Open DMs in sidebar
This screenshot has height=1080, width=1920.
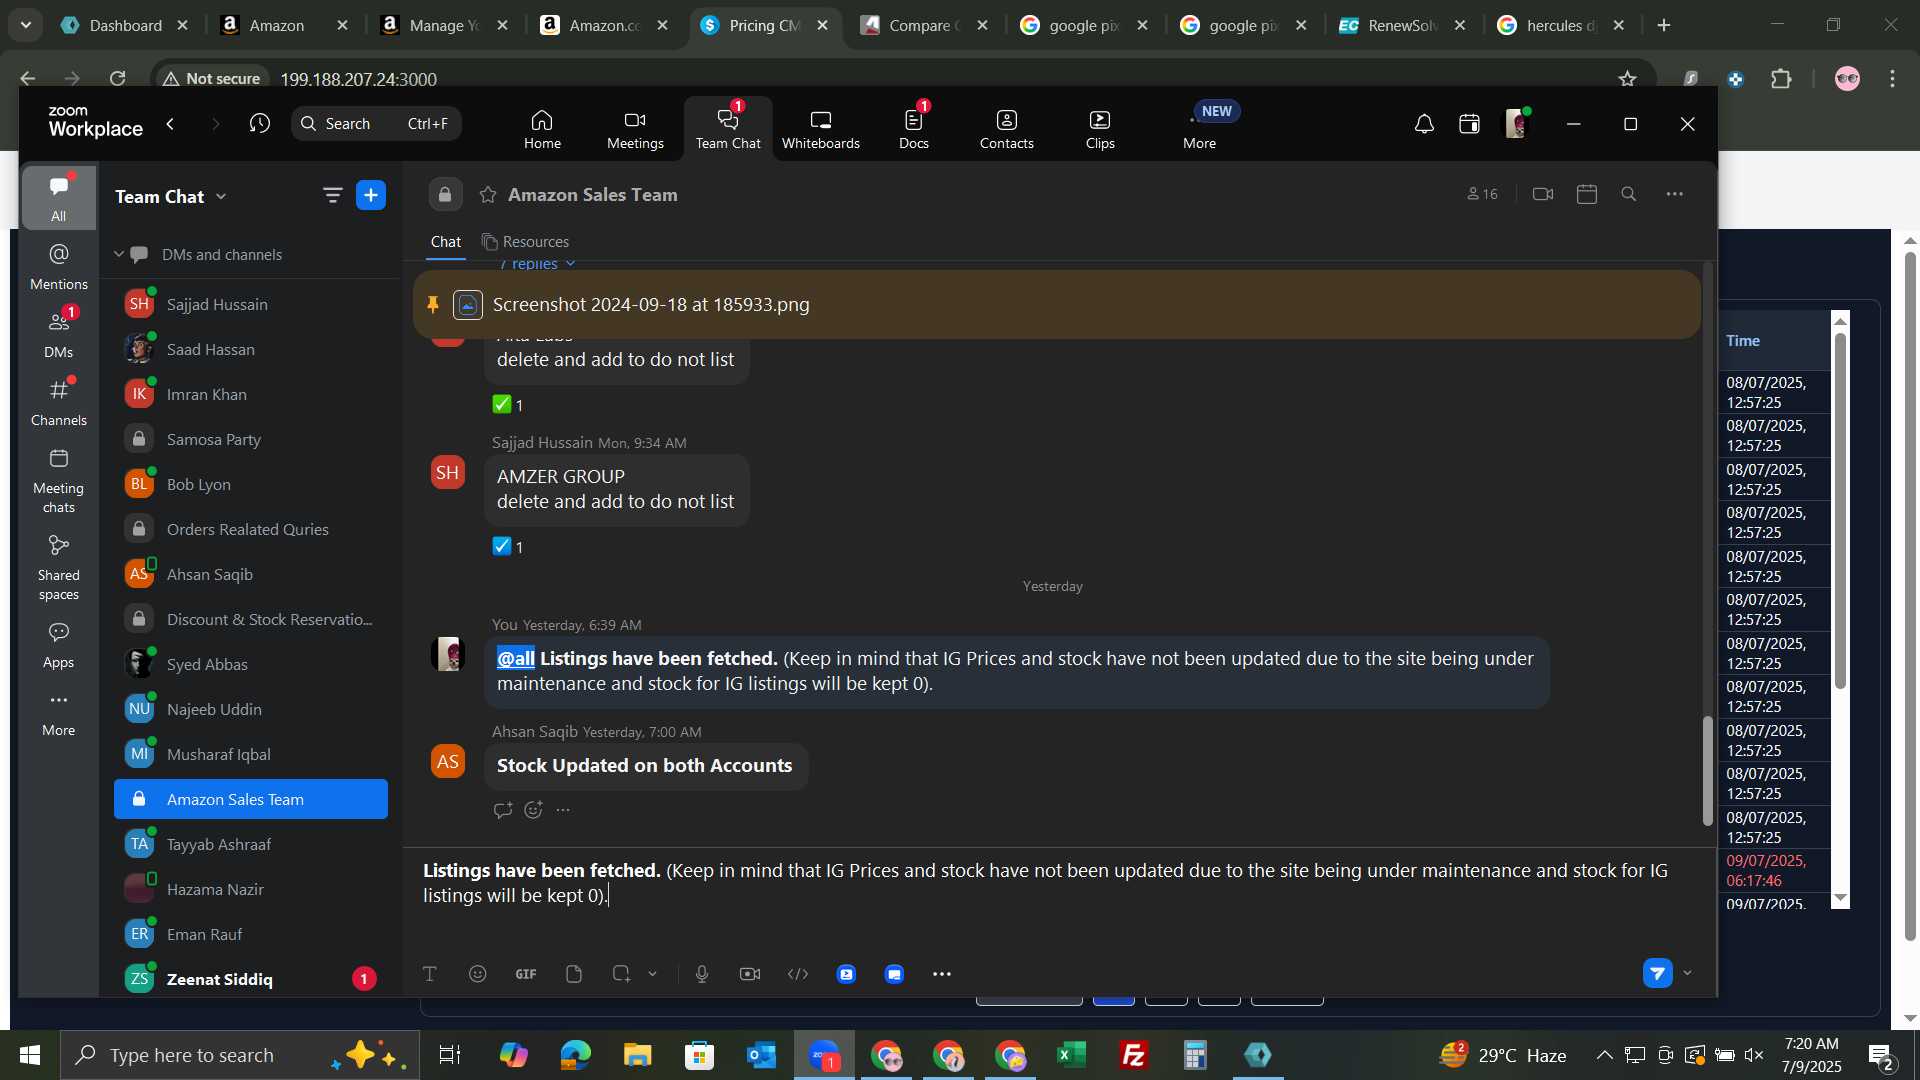59,335
